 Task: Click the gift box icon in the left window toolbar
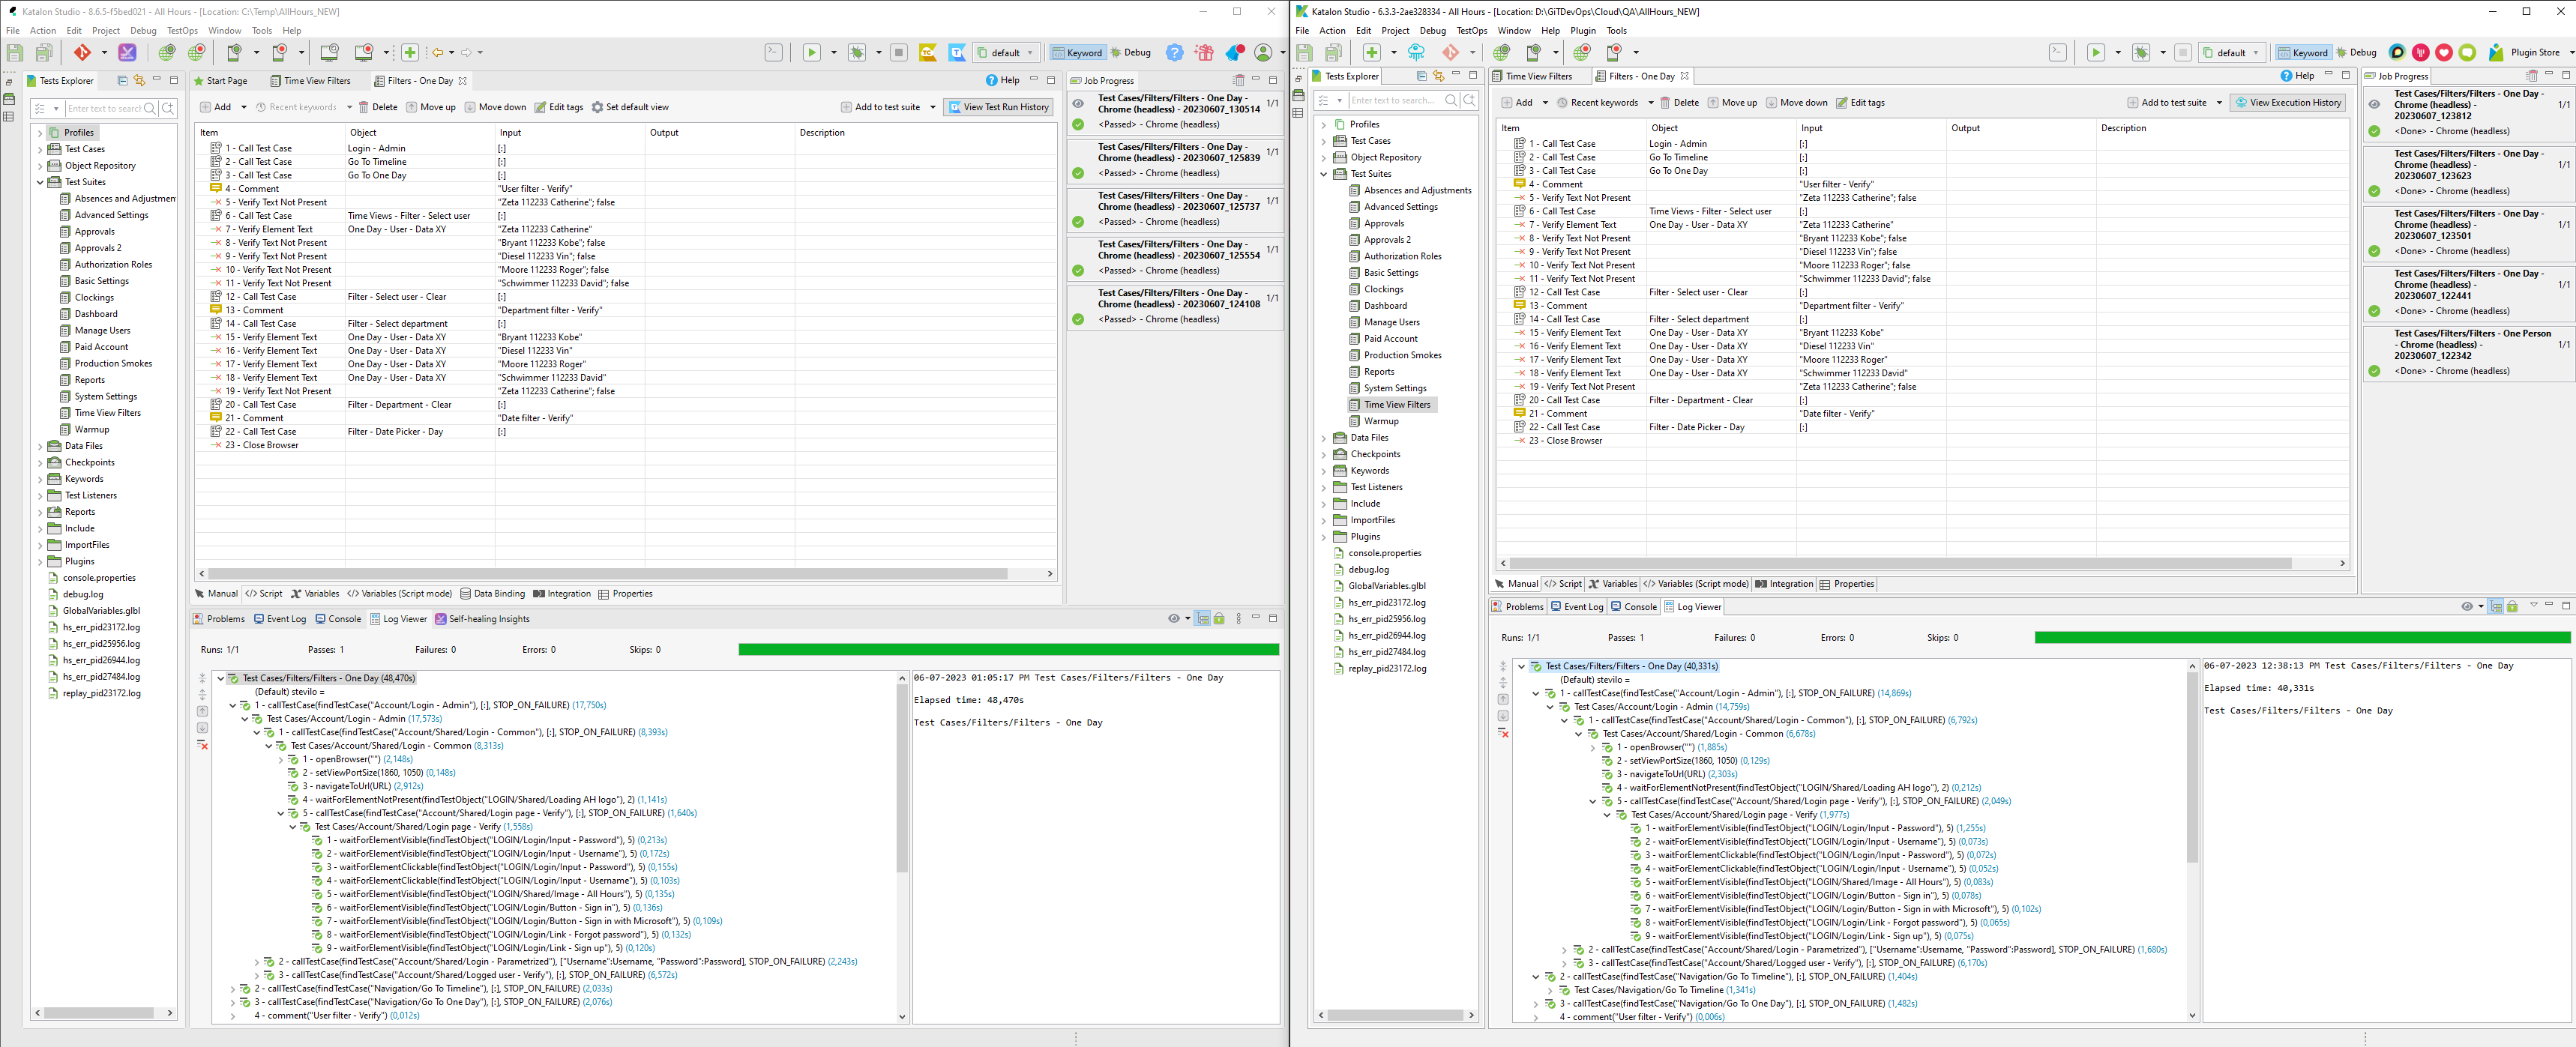pyautogui.click(x=1204, y=53)
